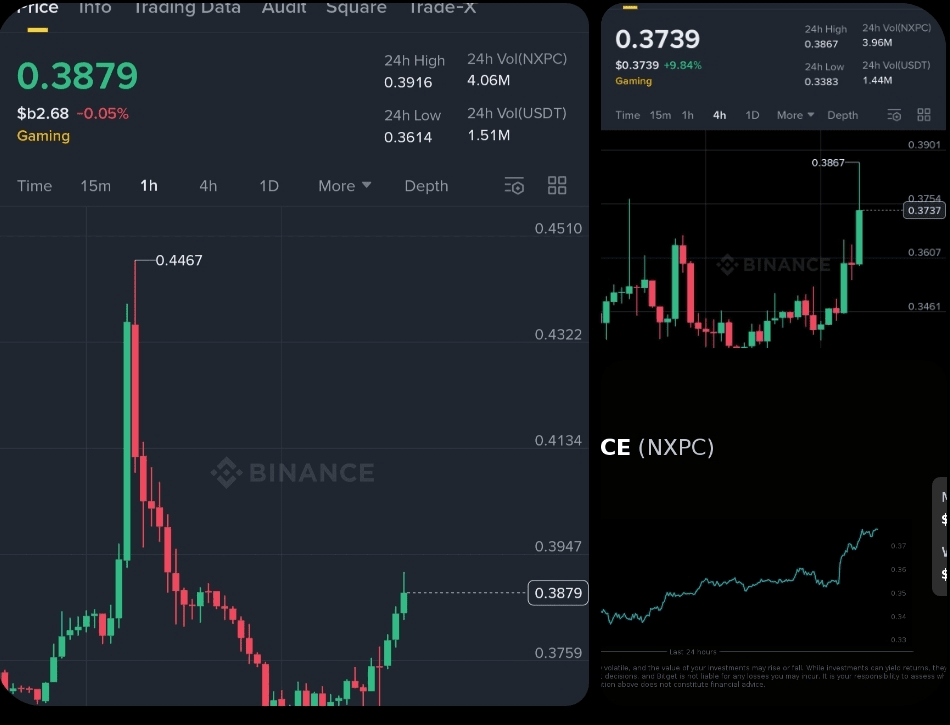Image resolution: width=950 pixels, height=725 pixels.
Task: Click the 0.3739 price heading
Action: [657, 39]
